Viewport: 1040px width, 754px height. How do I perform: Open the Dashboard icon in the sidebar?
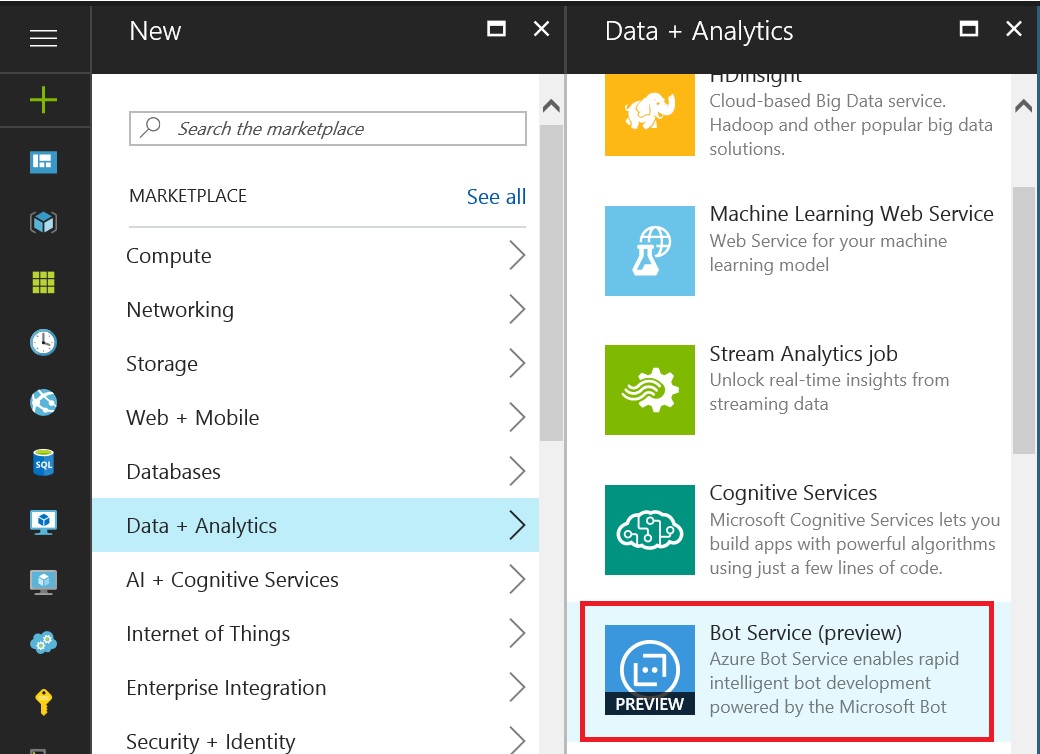point(44,161)
